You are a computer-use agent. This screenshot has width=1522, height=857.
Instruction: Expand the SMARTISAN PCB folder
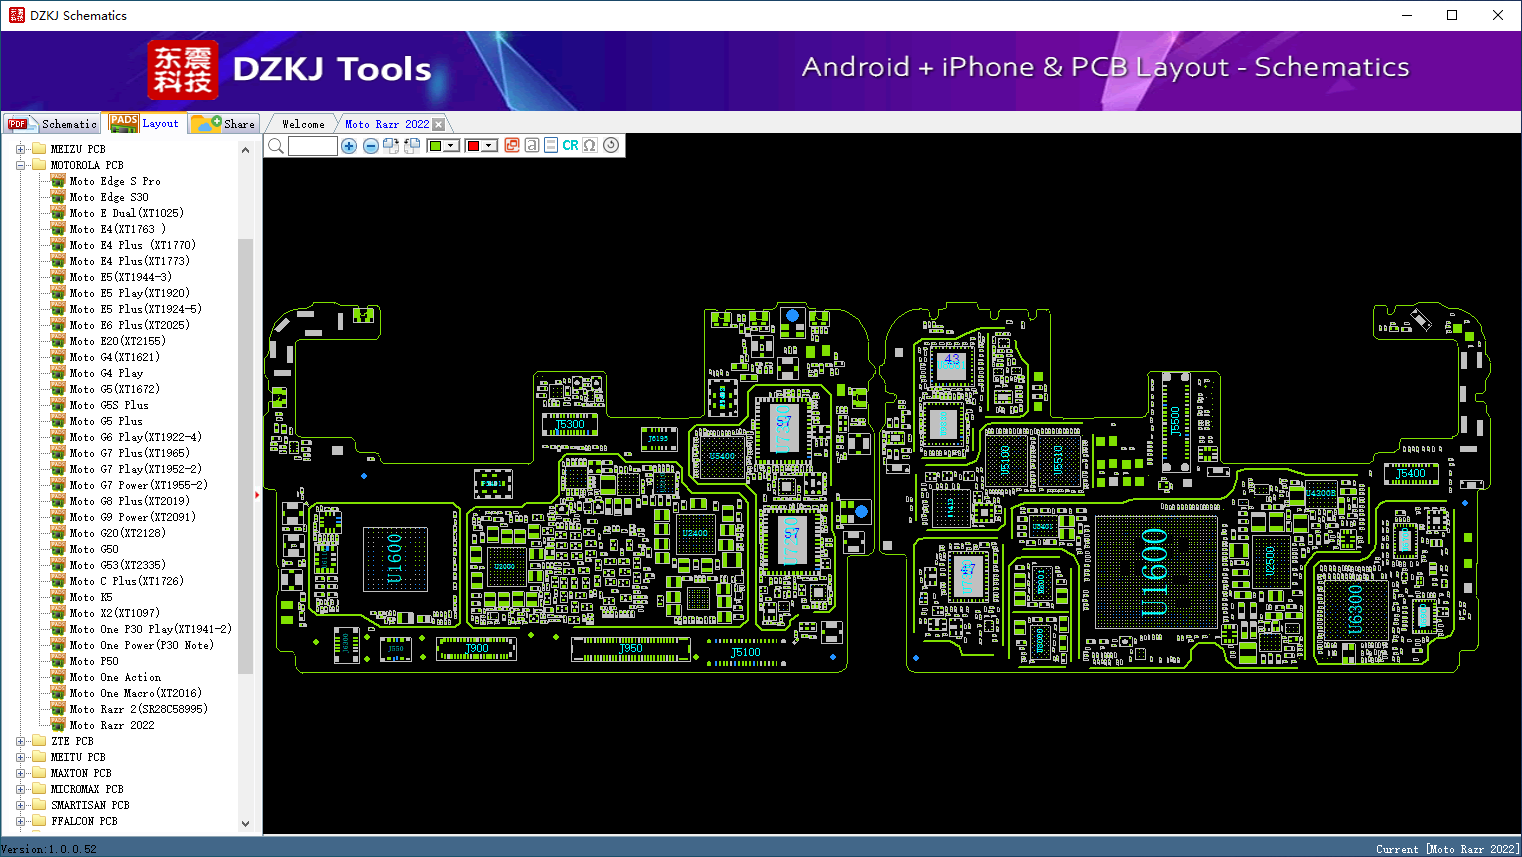click(20, 805)
